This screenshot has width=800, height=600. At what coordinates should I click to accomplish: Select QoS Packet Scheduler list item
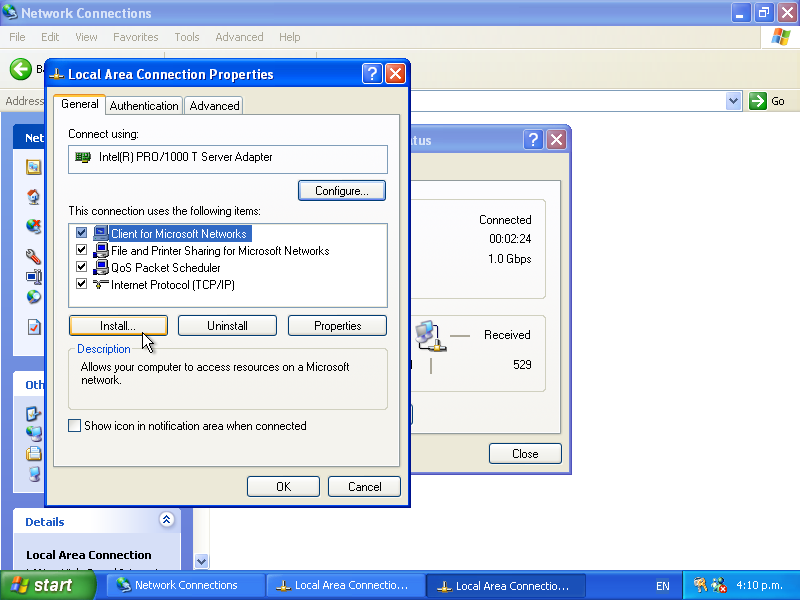point(165,267)
